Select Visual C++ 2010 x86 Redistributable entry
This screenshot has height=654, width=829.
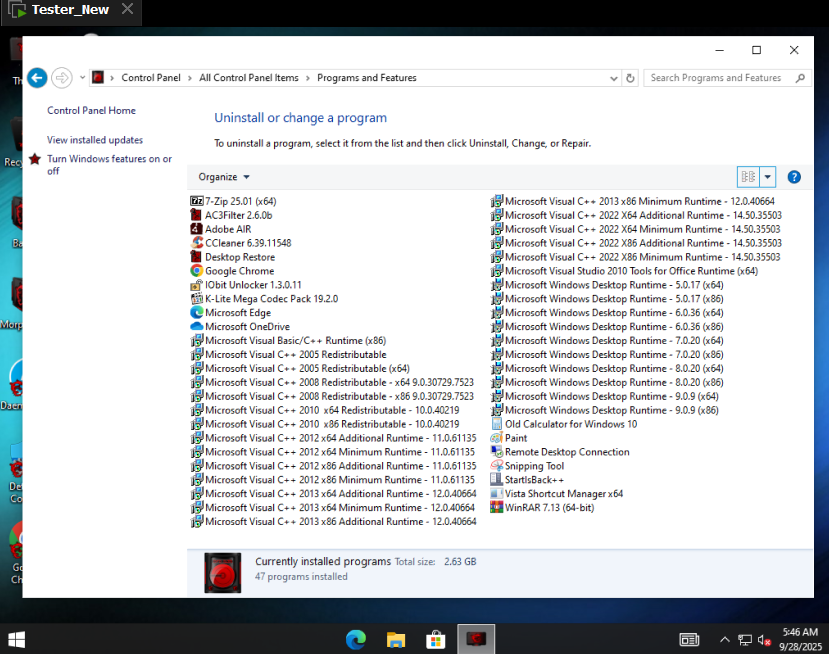tap(325, 424)
